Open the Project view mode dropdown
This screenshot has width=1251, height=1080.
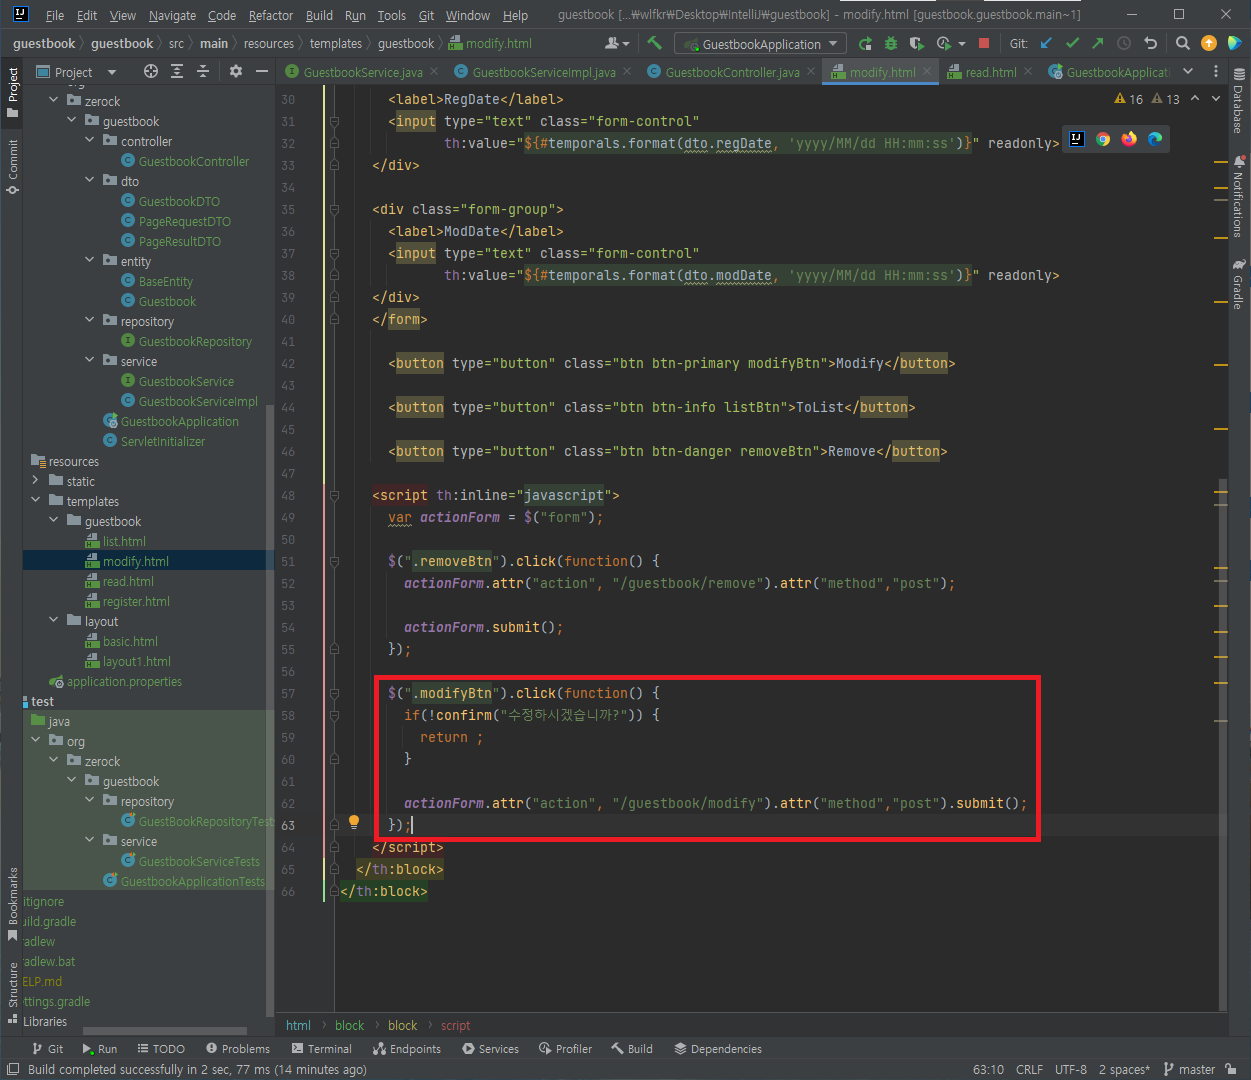click(x=76, y=72)
